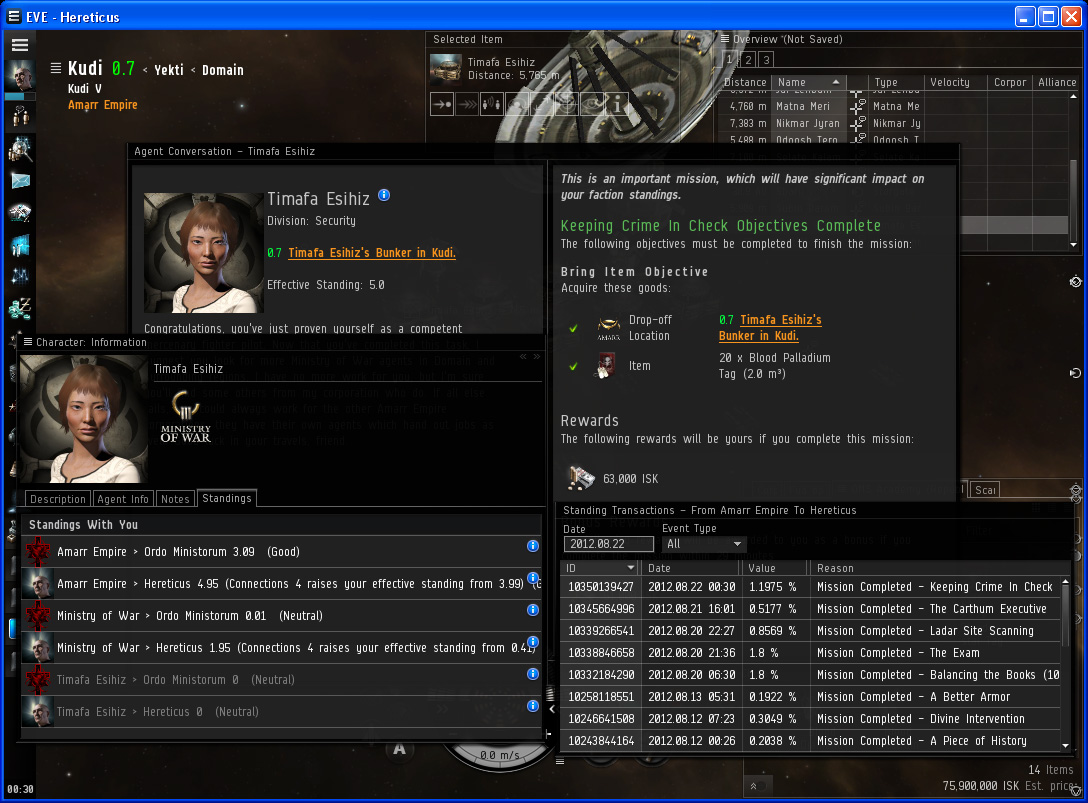
Task: Select transaction Mission Completed - The Exam
Action: 810,652
